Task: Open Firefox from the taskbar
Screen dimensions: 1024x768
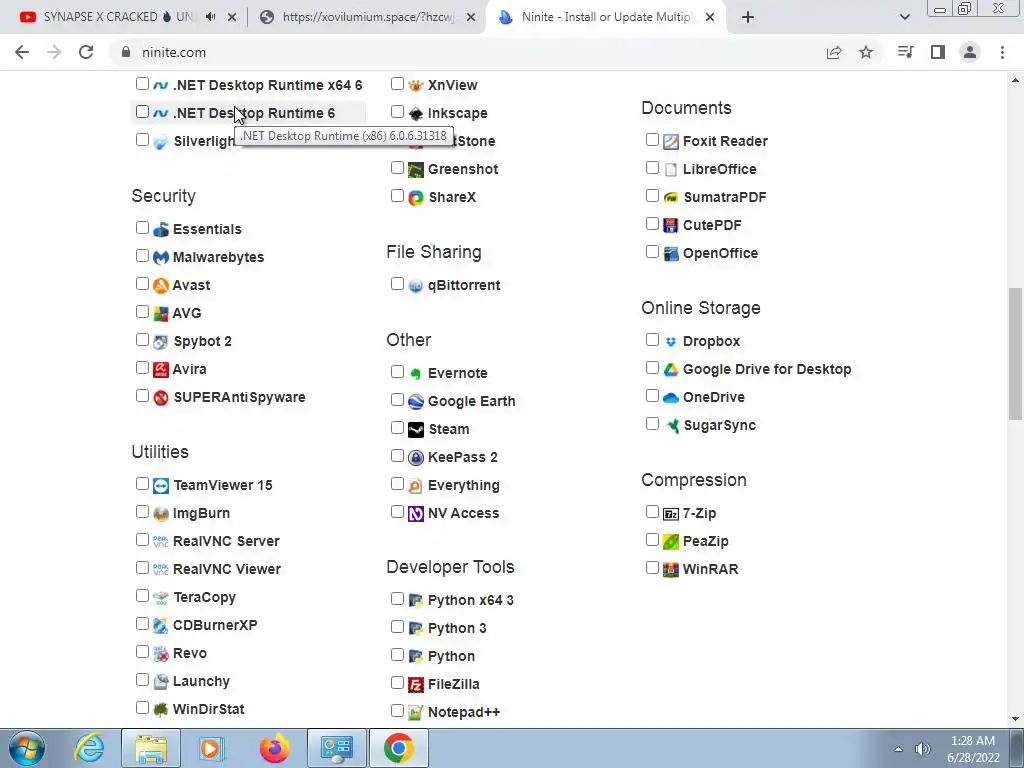Action: click(x=274, y=748)
